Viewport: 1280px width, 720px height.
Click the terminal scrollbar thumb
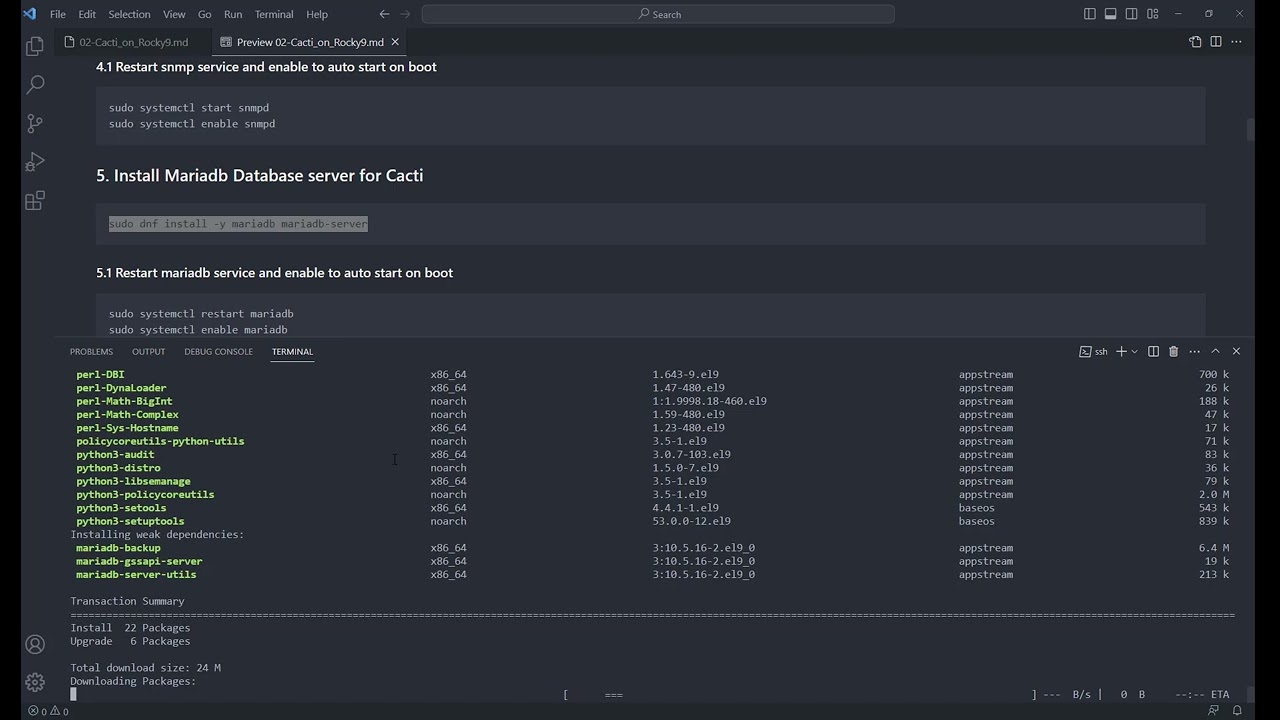(1250, 694)
